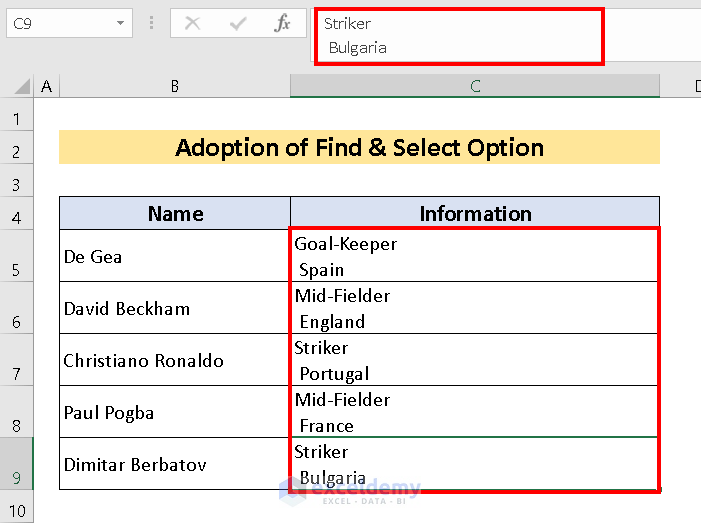Image resolution: width=701 pixels, height=523 pixels.
Task: Select column B header
Action: tap(174, 87)
